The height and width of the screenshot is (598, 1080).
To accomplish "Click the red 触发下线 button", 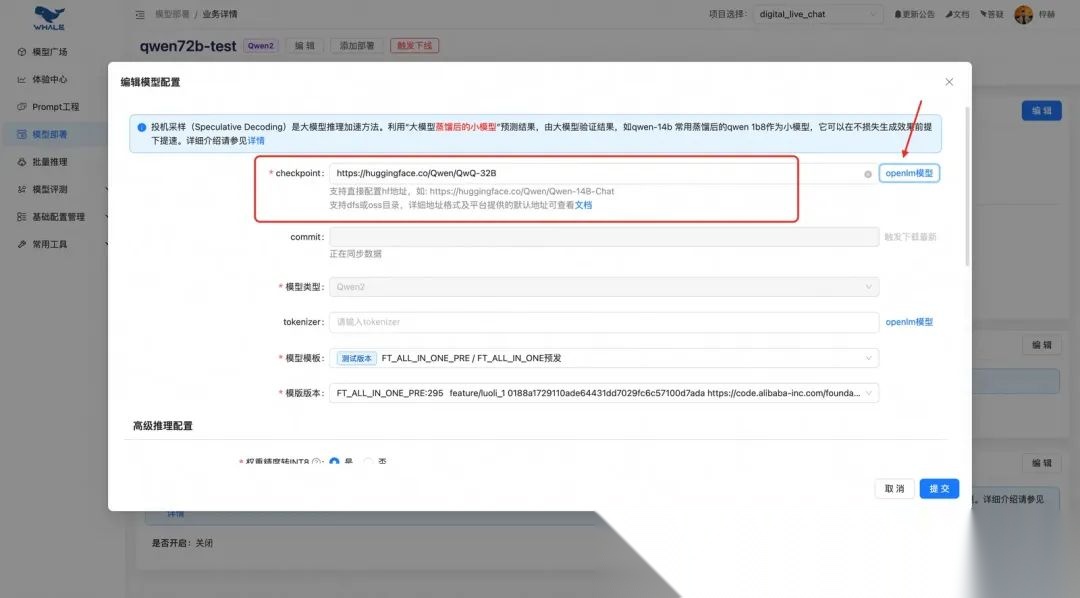I will (415, 46).
